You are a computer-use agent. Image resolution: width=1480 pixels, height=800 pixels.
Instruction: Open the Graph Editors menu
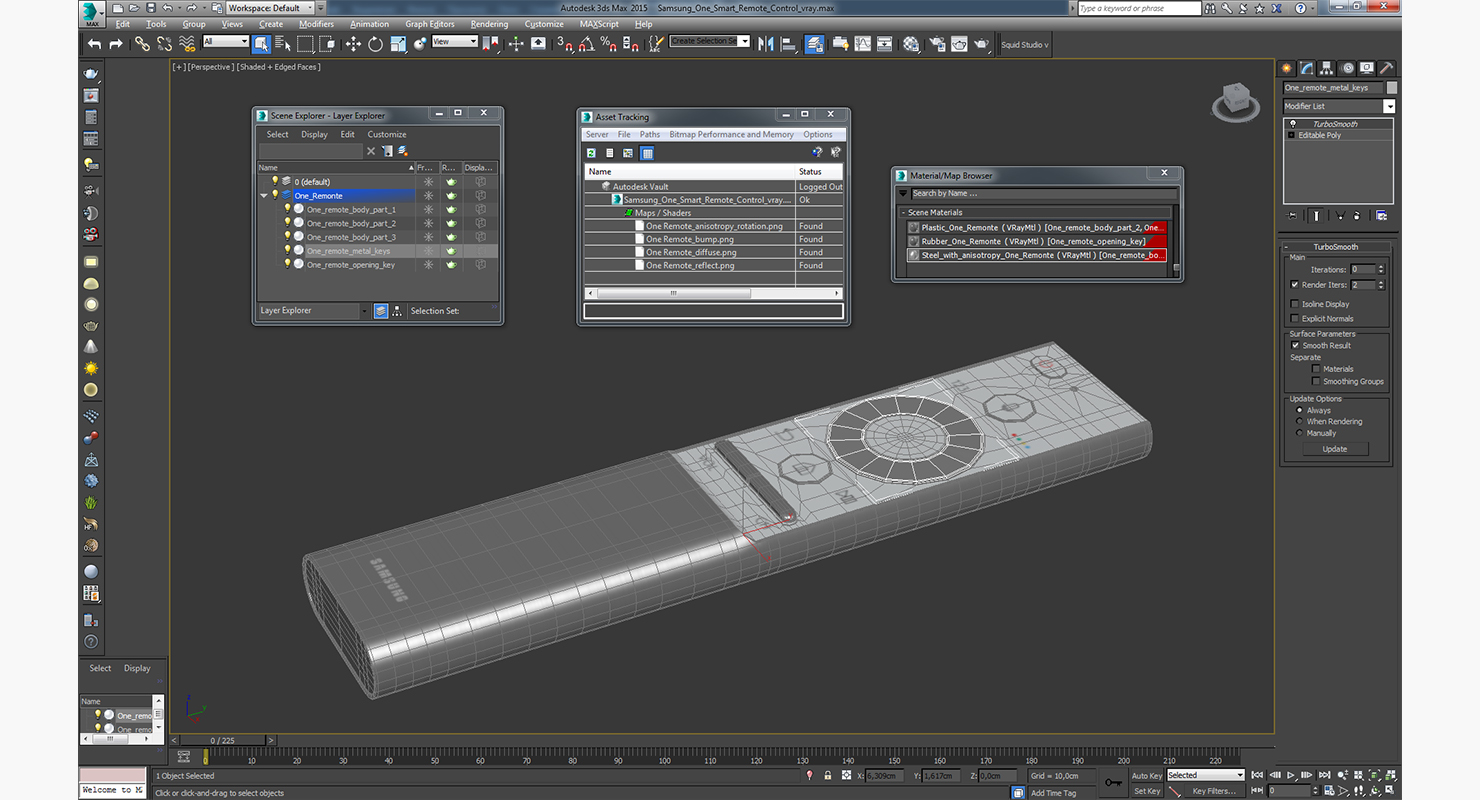coord(430,24)
